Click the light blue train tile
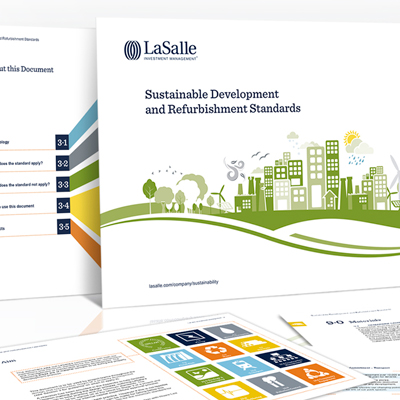400x400 pixels. click(246, 366)
